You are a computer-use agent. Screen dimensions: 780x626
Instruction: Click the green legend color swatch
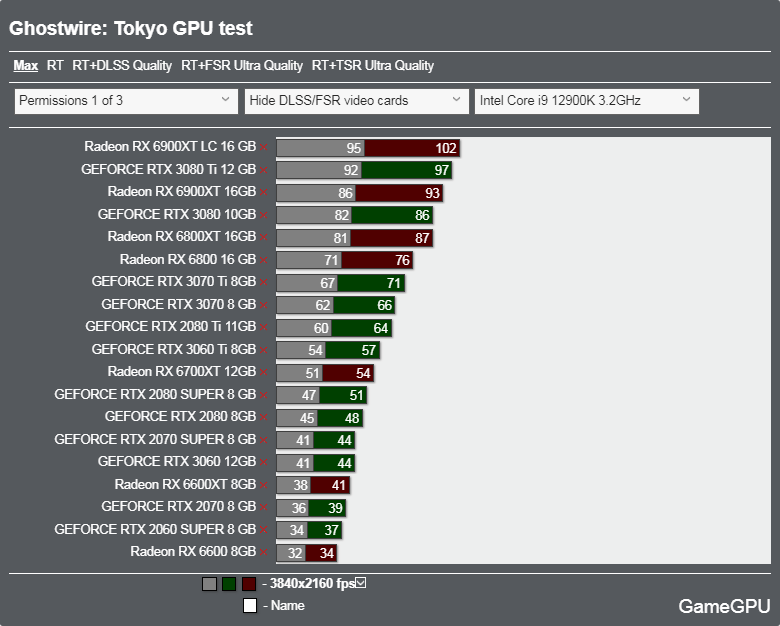[229, 584]
